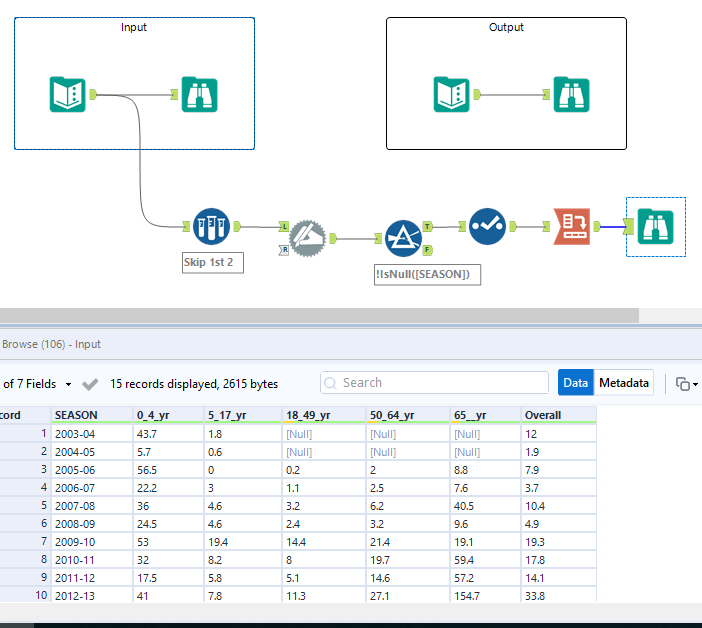
Task: Click the R input anchor of Dynamic Rename
Action: point(284,250)
